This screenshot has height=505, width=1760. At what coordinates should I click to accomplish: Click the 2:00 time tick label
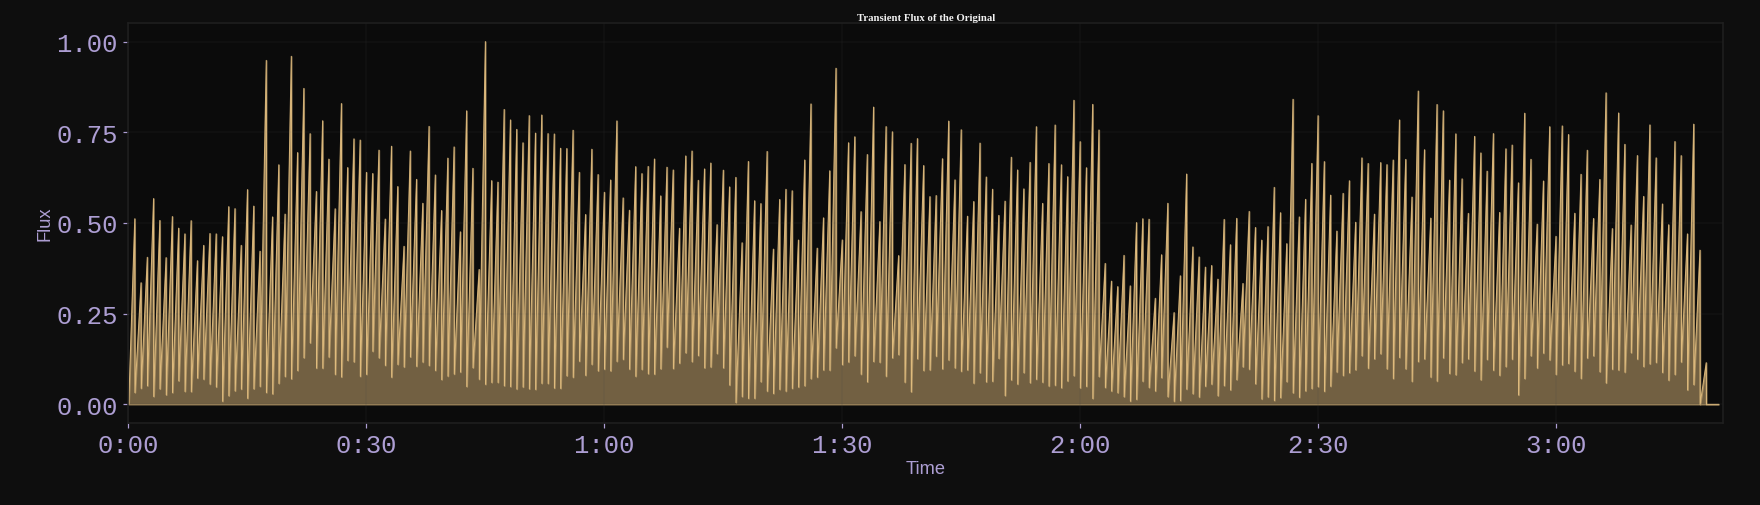coord(1080,445)
